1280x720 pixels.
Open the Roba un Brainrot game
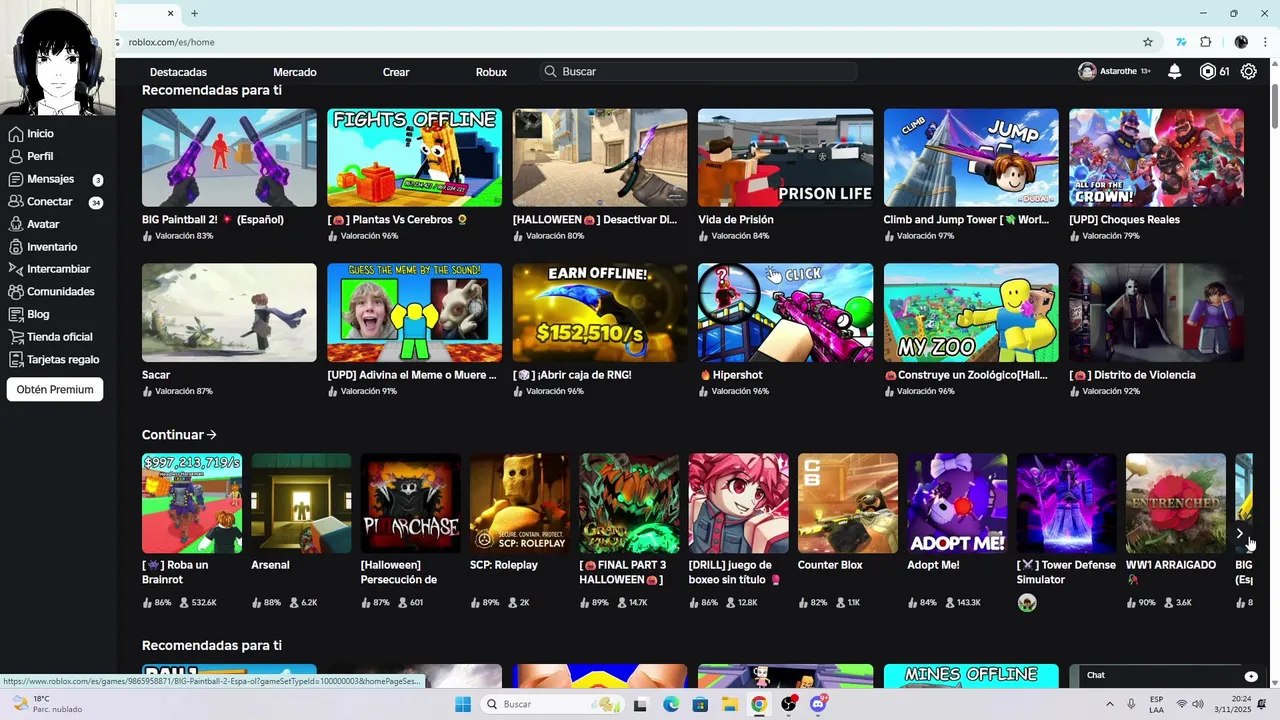(x=192, y=503)
